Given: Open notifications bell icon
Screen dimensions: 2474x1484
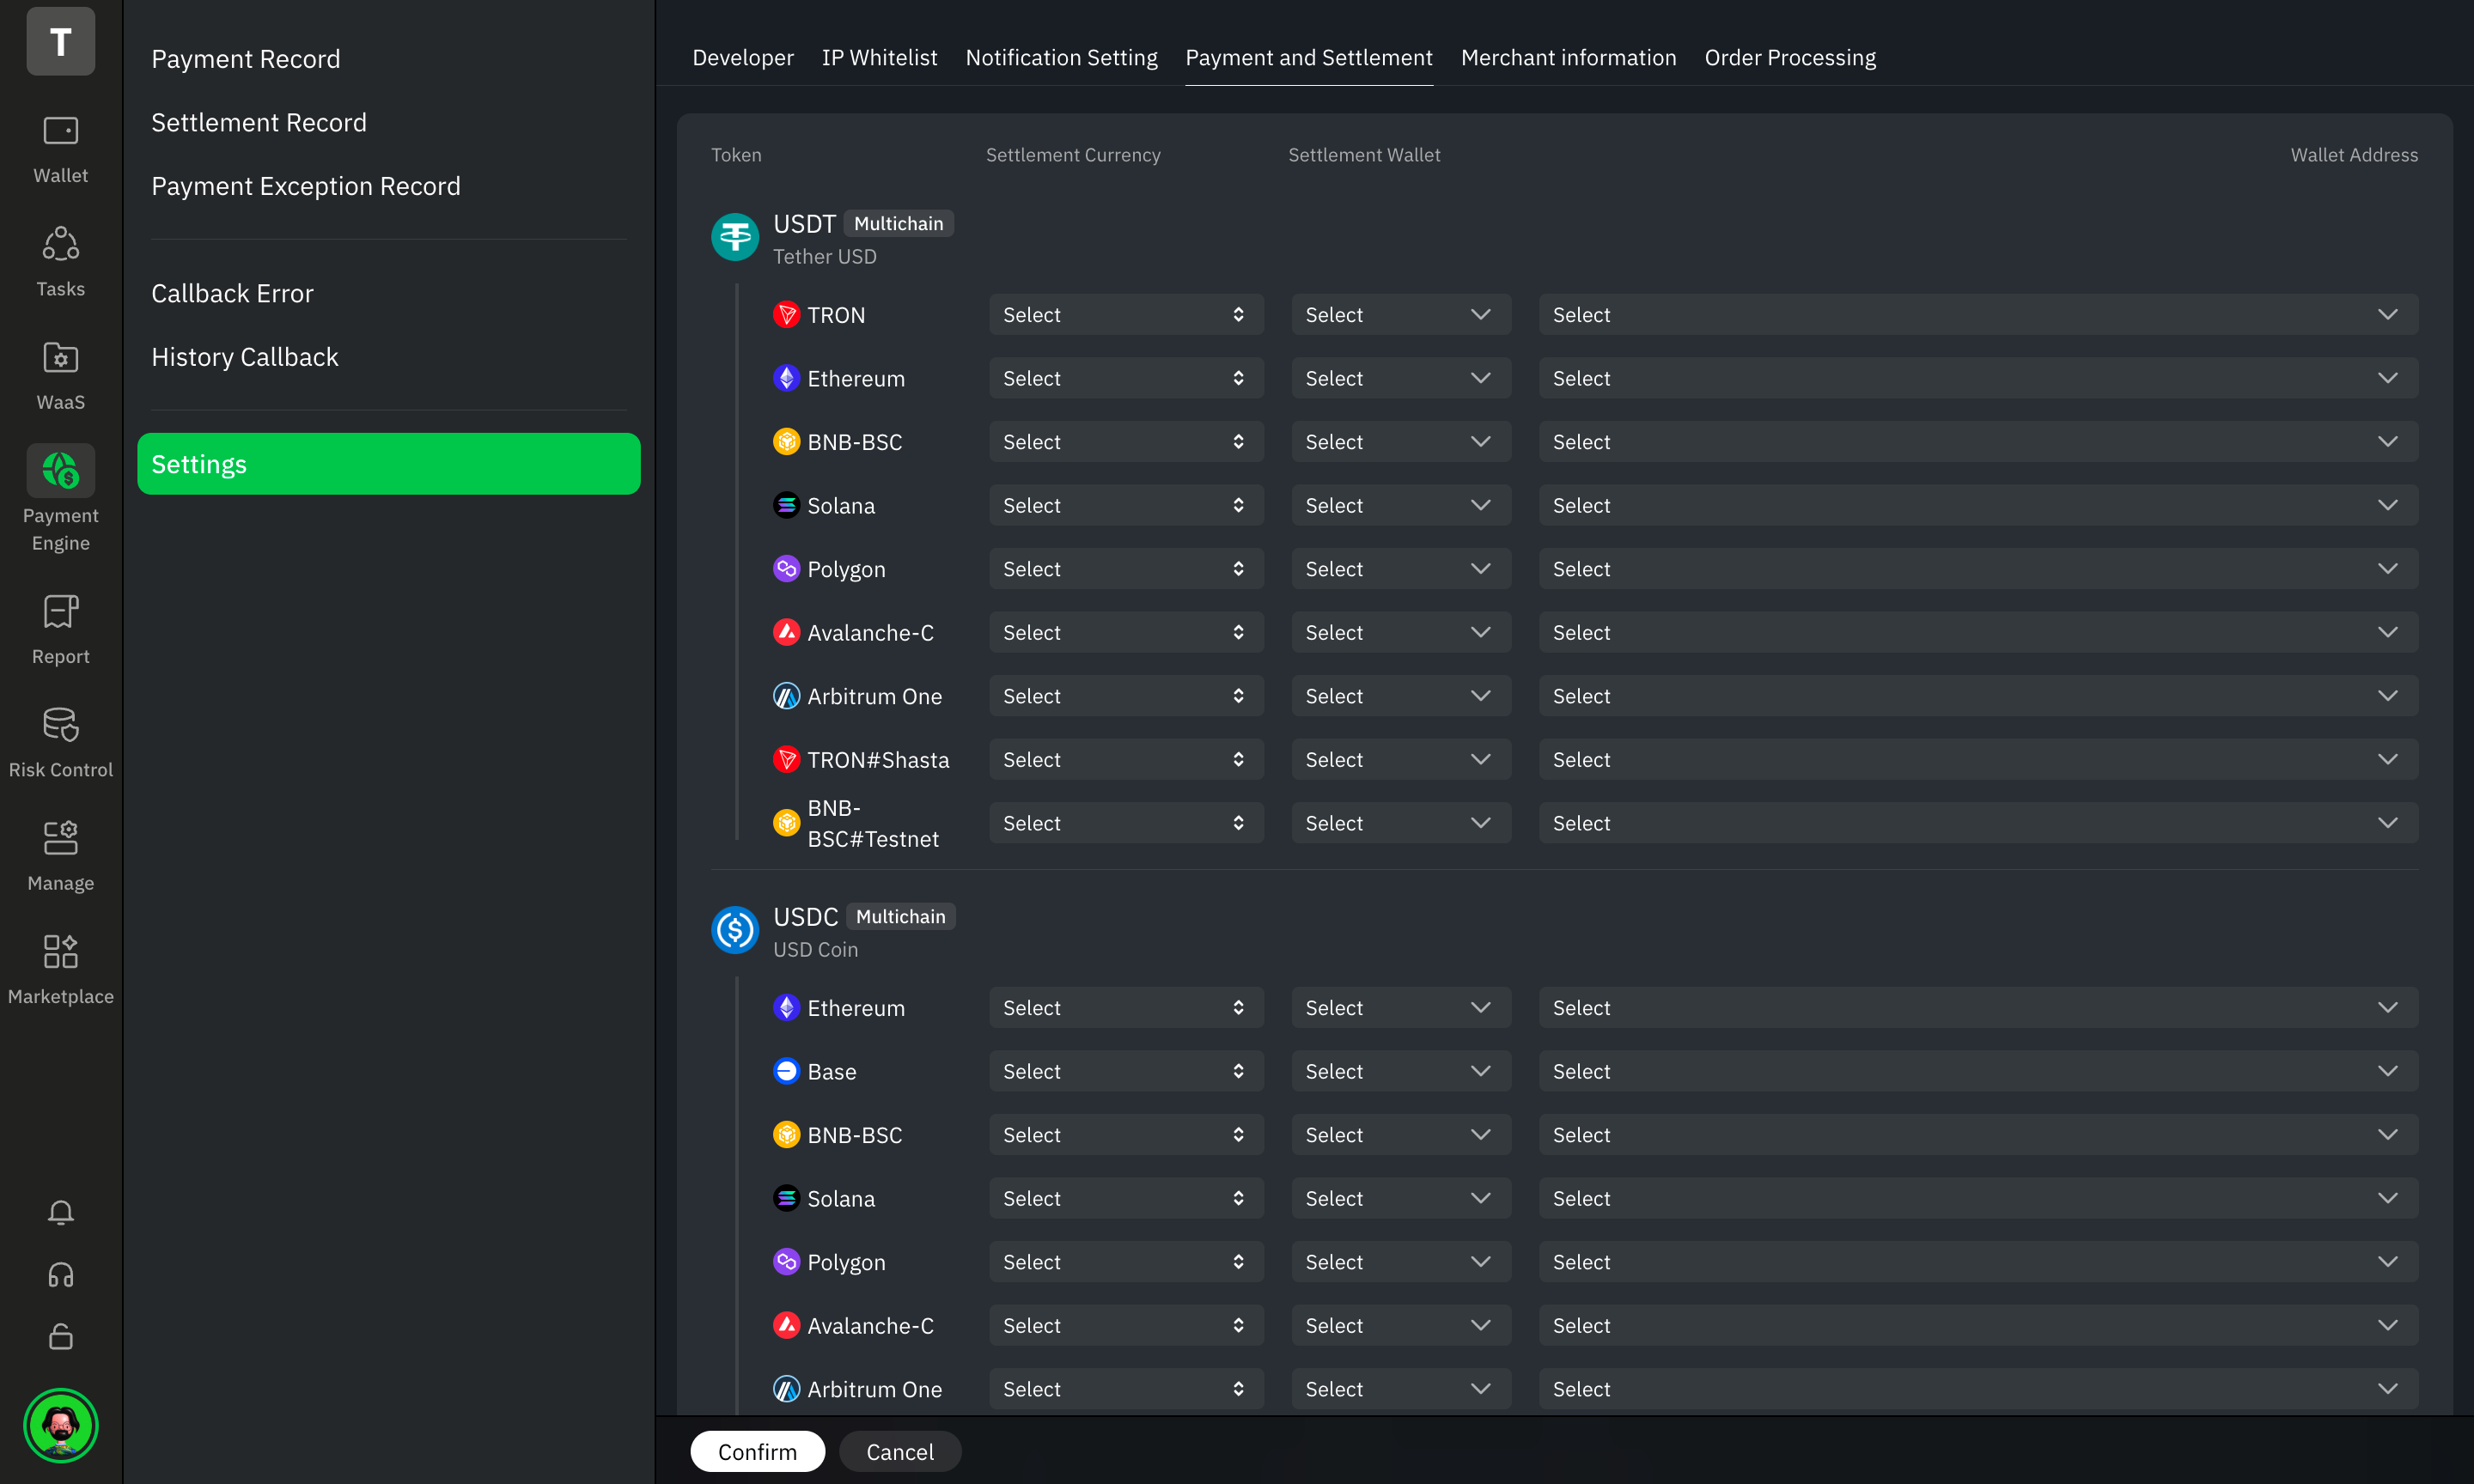Looking at the screenshot, I should [61, 1212].
